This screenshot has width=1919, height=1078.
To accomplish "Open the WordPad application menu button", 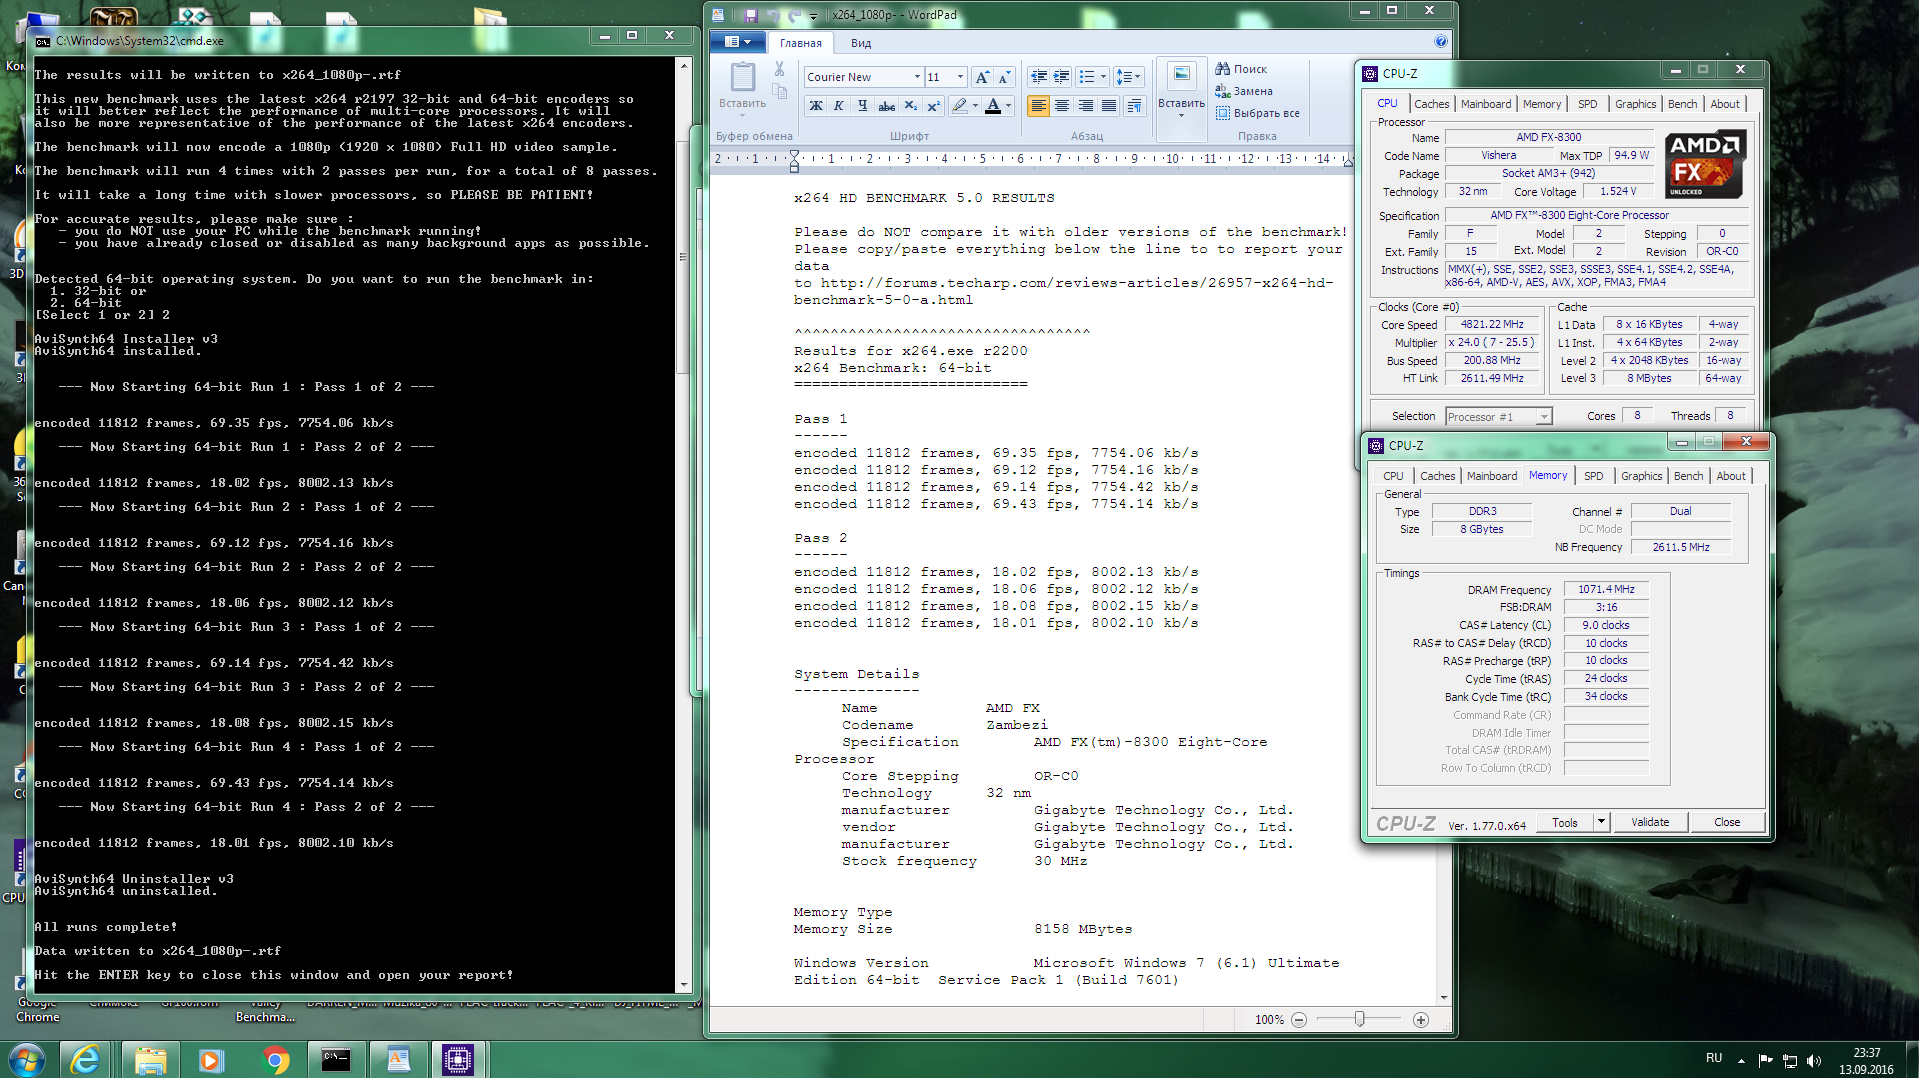I will coord(737,42).
